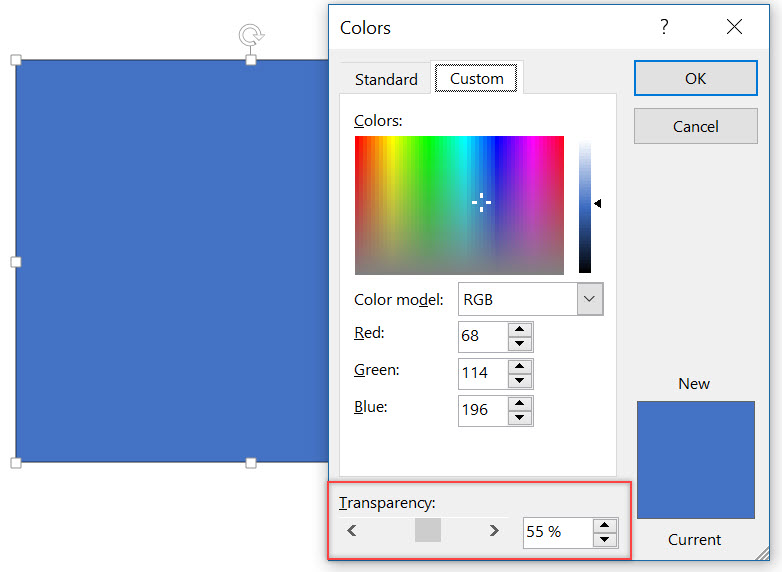Decrease the Green value
Viewport: 782px width, 572px height.
point(520,381)
